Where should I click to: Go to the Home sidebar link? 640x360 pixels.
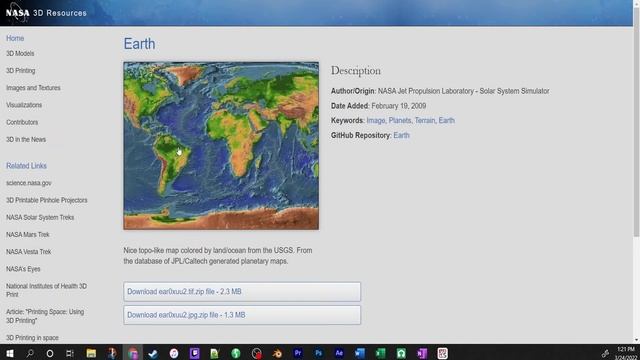[15, 38]
